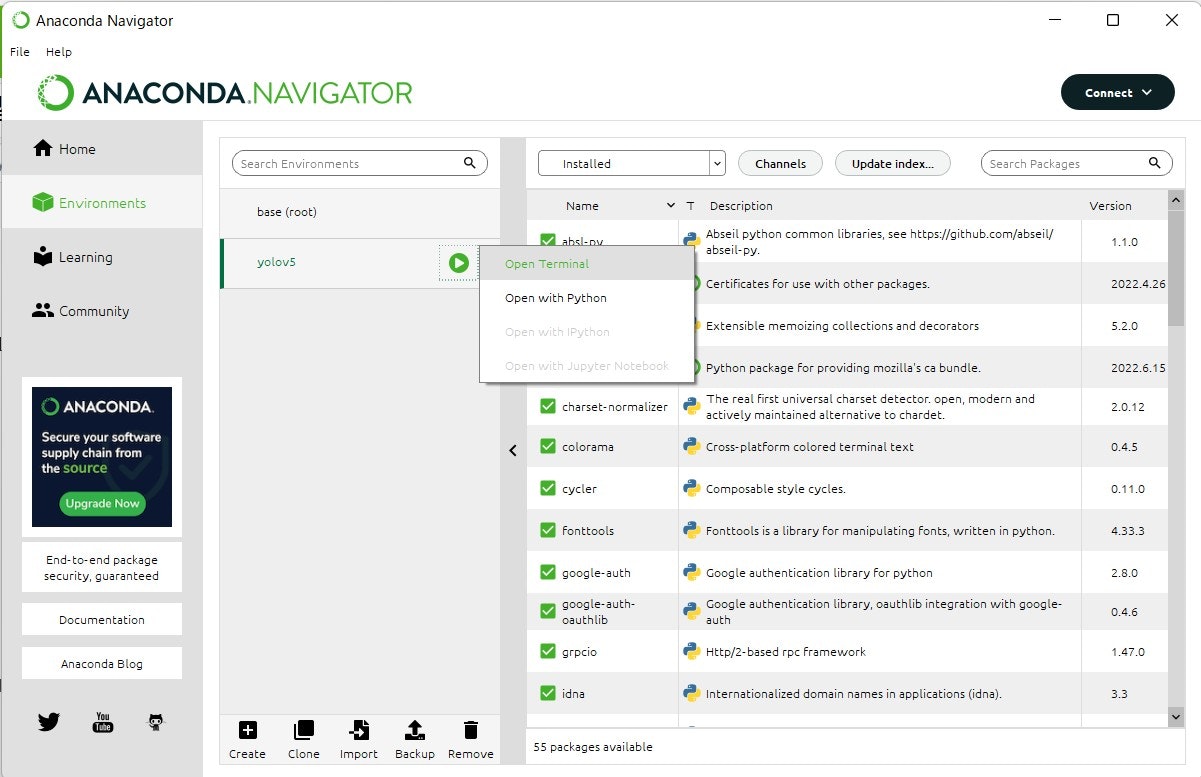Click the Description column header

coord(741,206)
